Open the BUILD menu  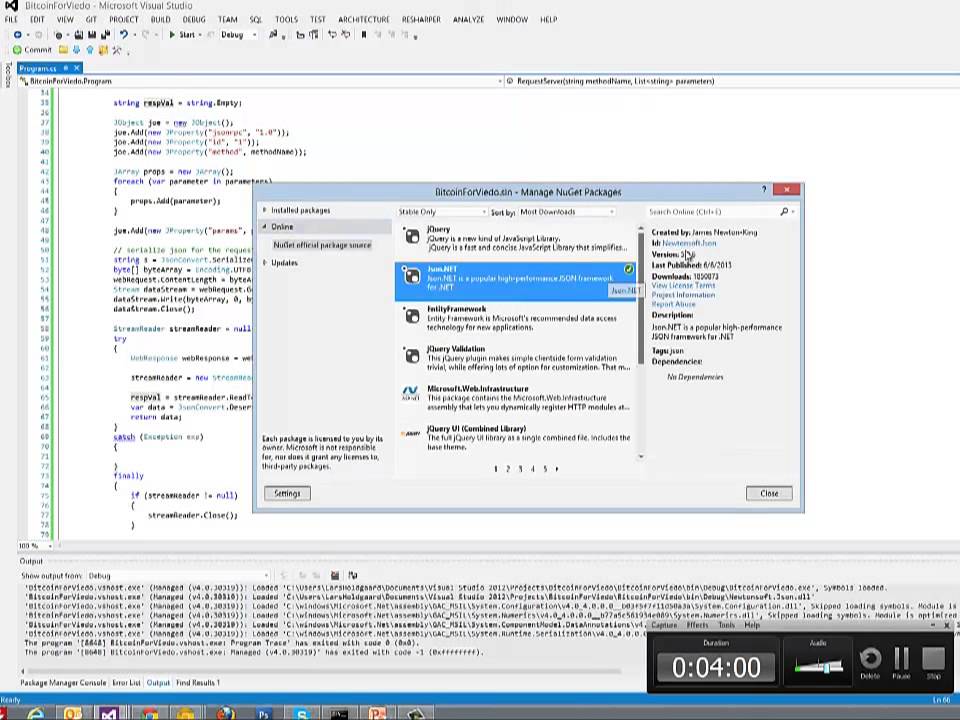pyautogui.click(x=160, y=20)
